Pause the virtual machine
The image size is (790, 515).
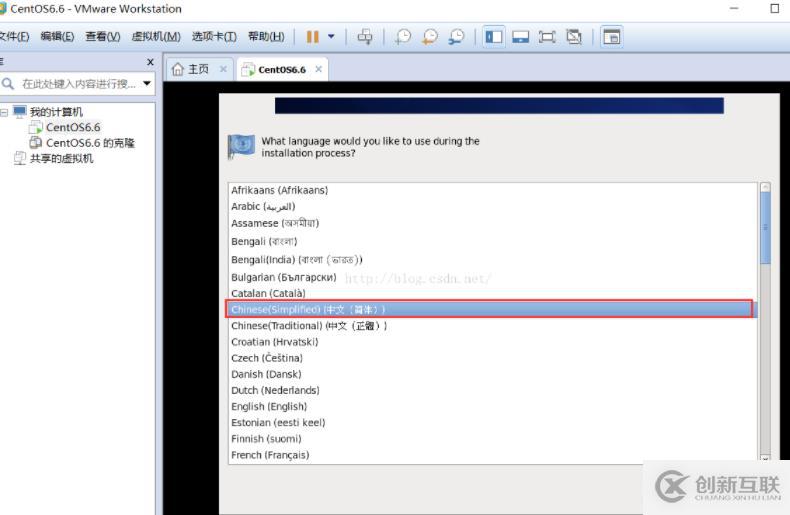(x=312, y=37)
